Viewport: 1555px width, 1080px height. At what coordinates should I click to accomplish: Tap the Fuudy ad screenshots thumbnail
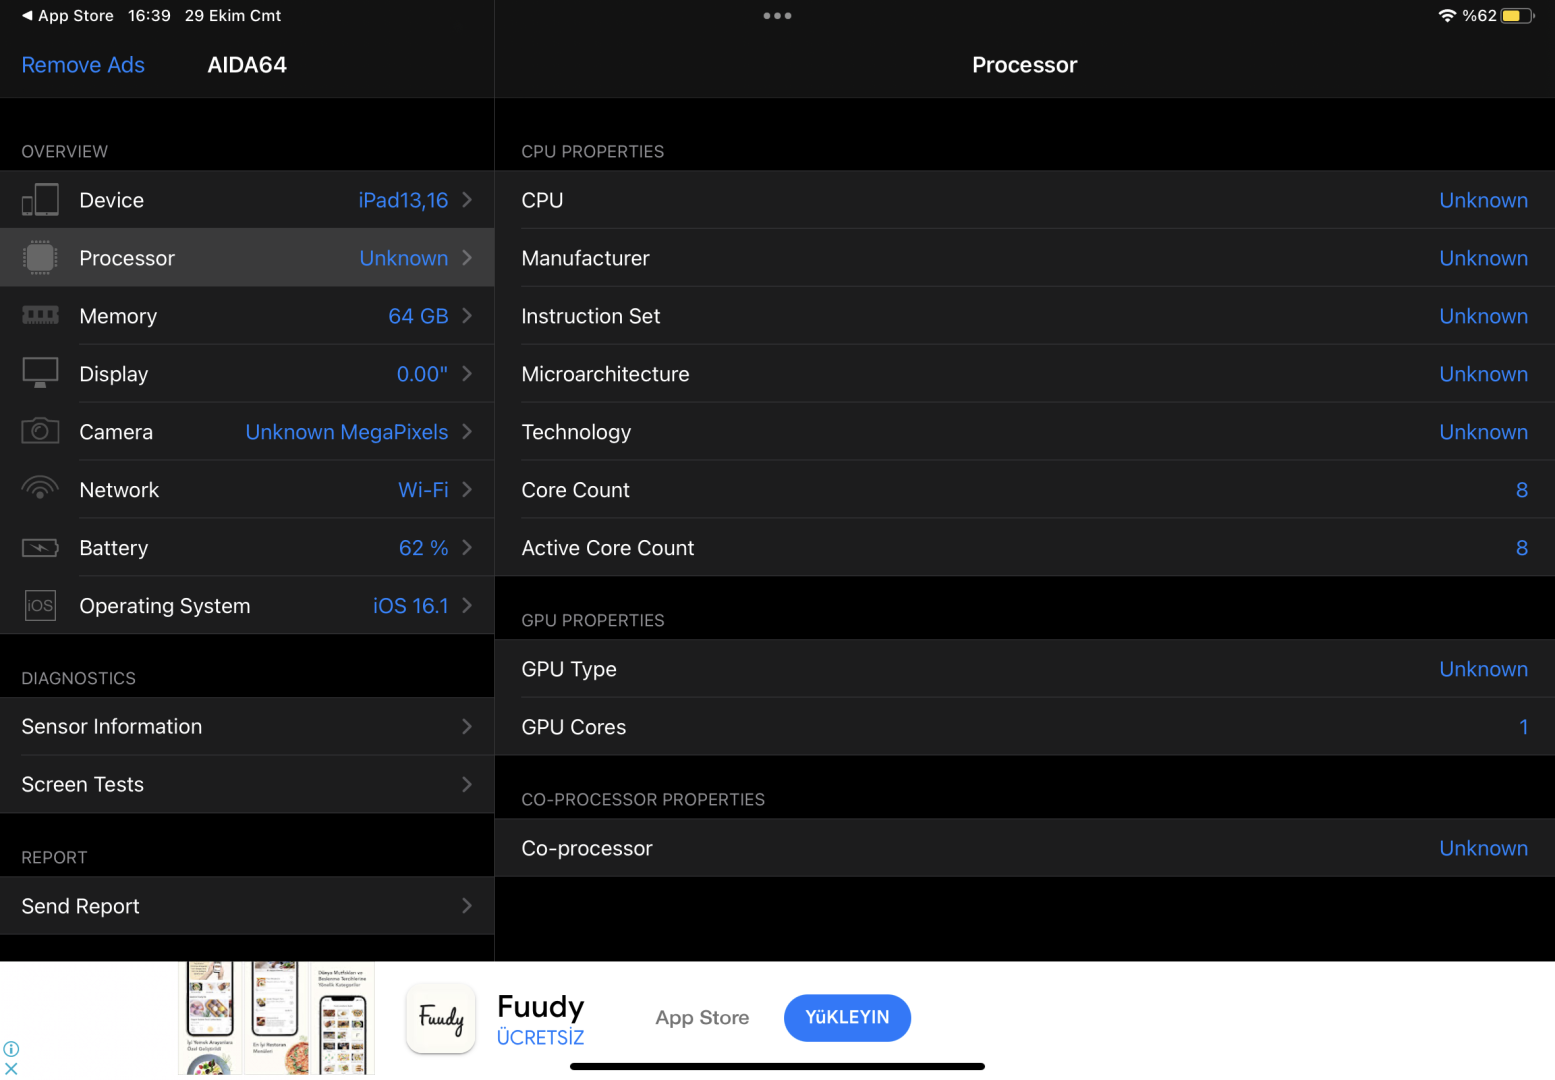276,1018
